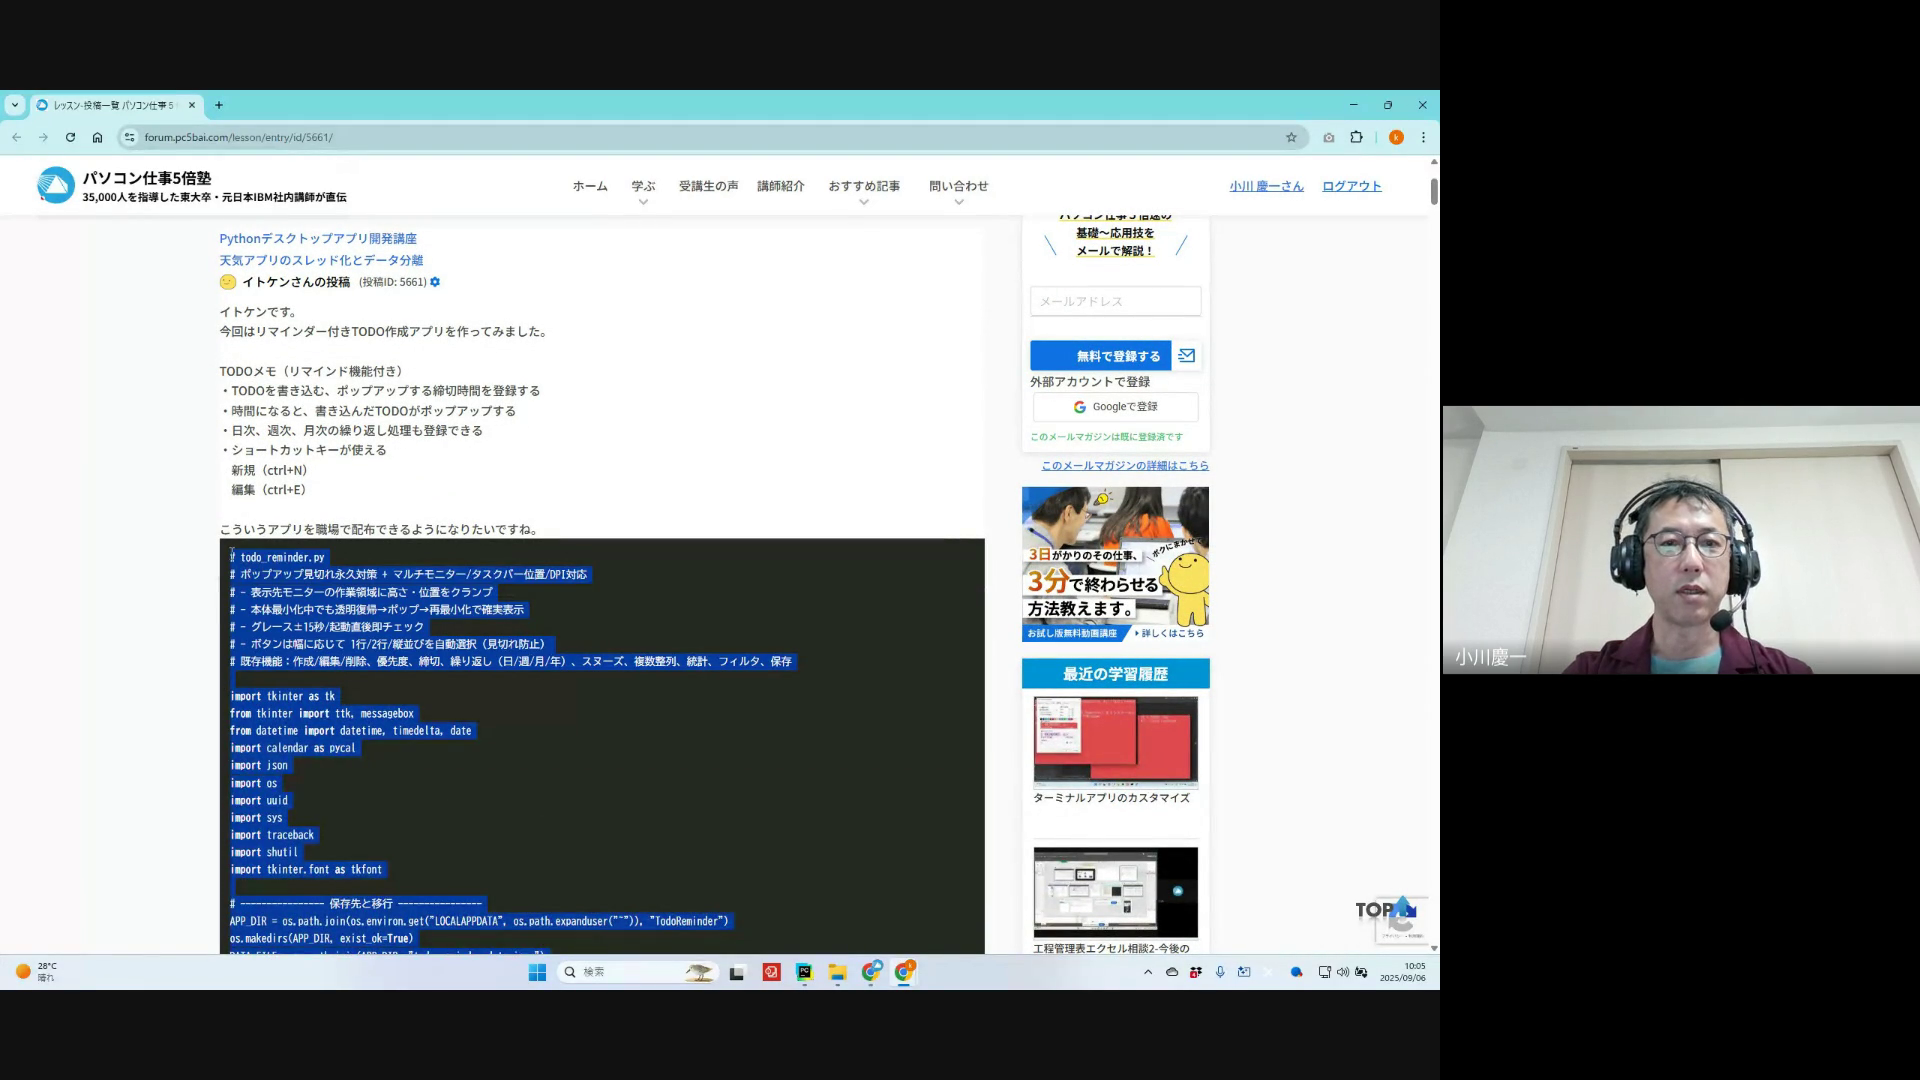
Task: Click the bookmark star icon in address bar
Action: tap(1291, 137)
